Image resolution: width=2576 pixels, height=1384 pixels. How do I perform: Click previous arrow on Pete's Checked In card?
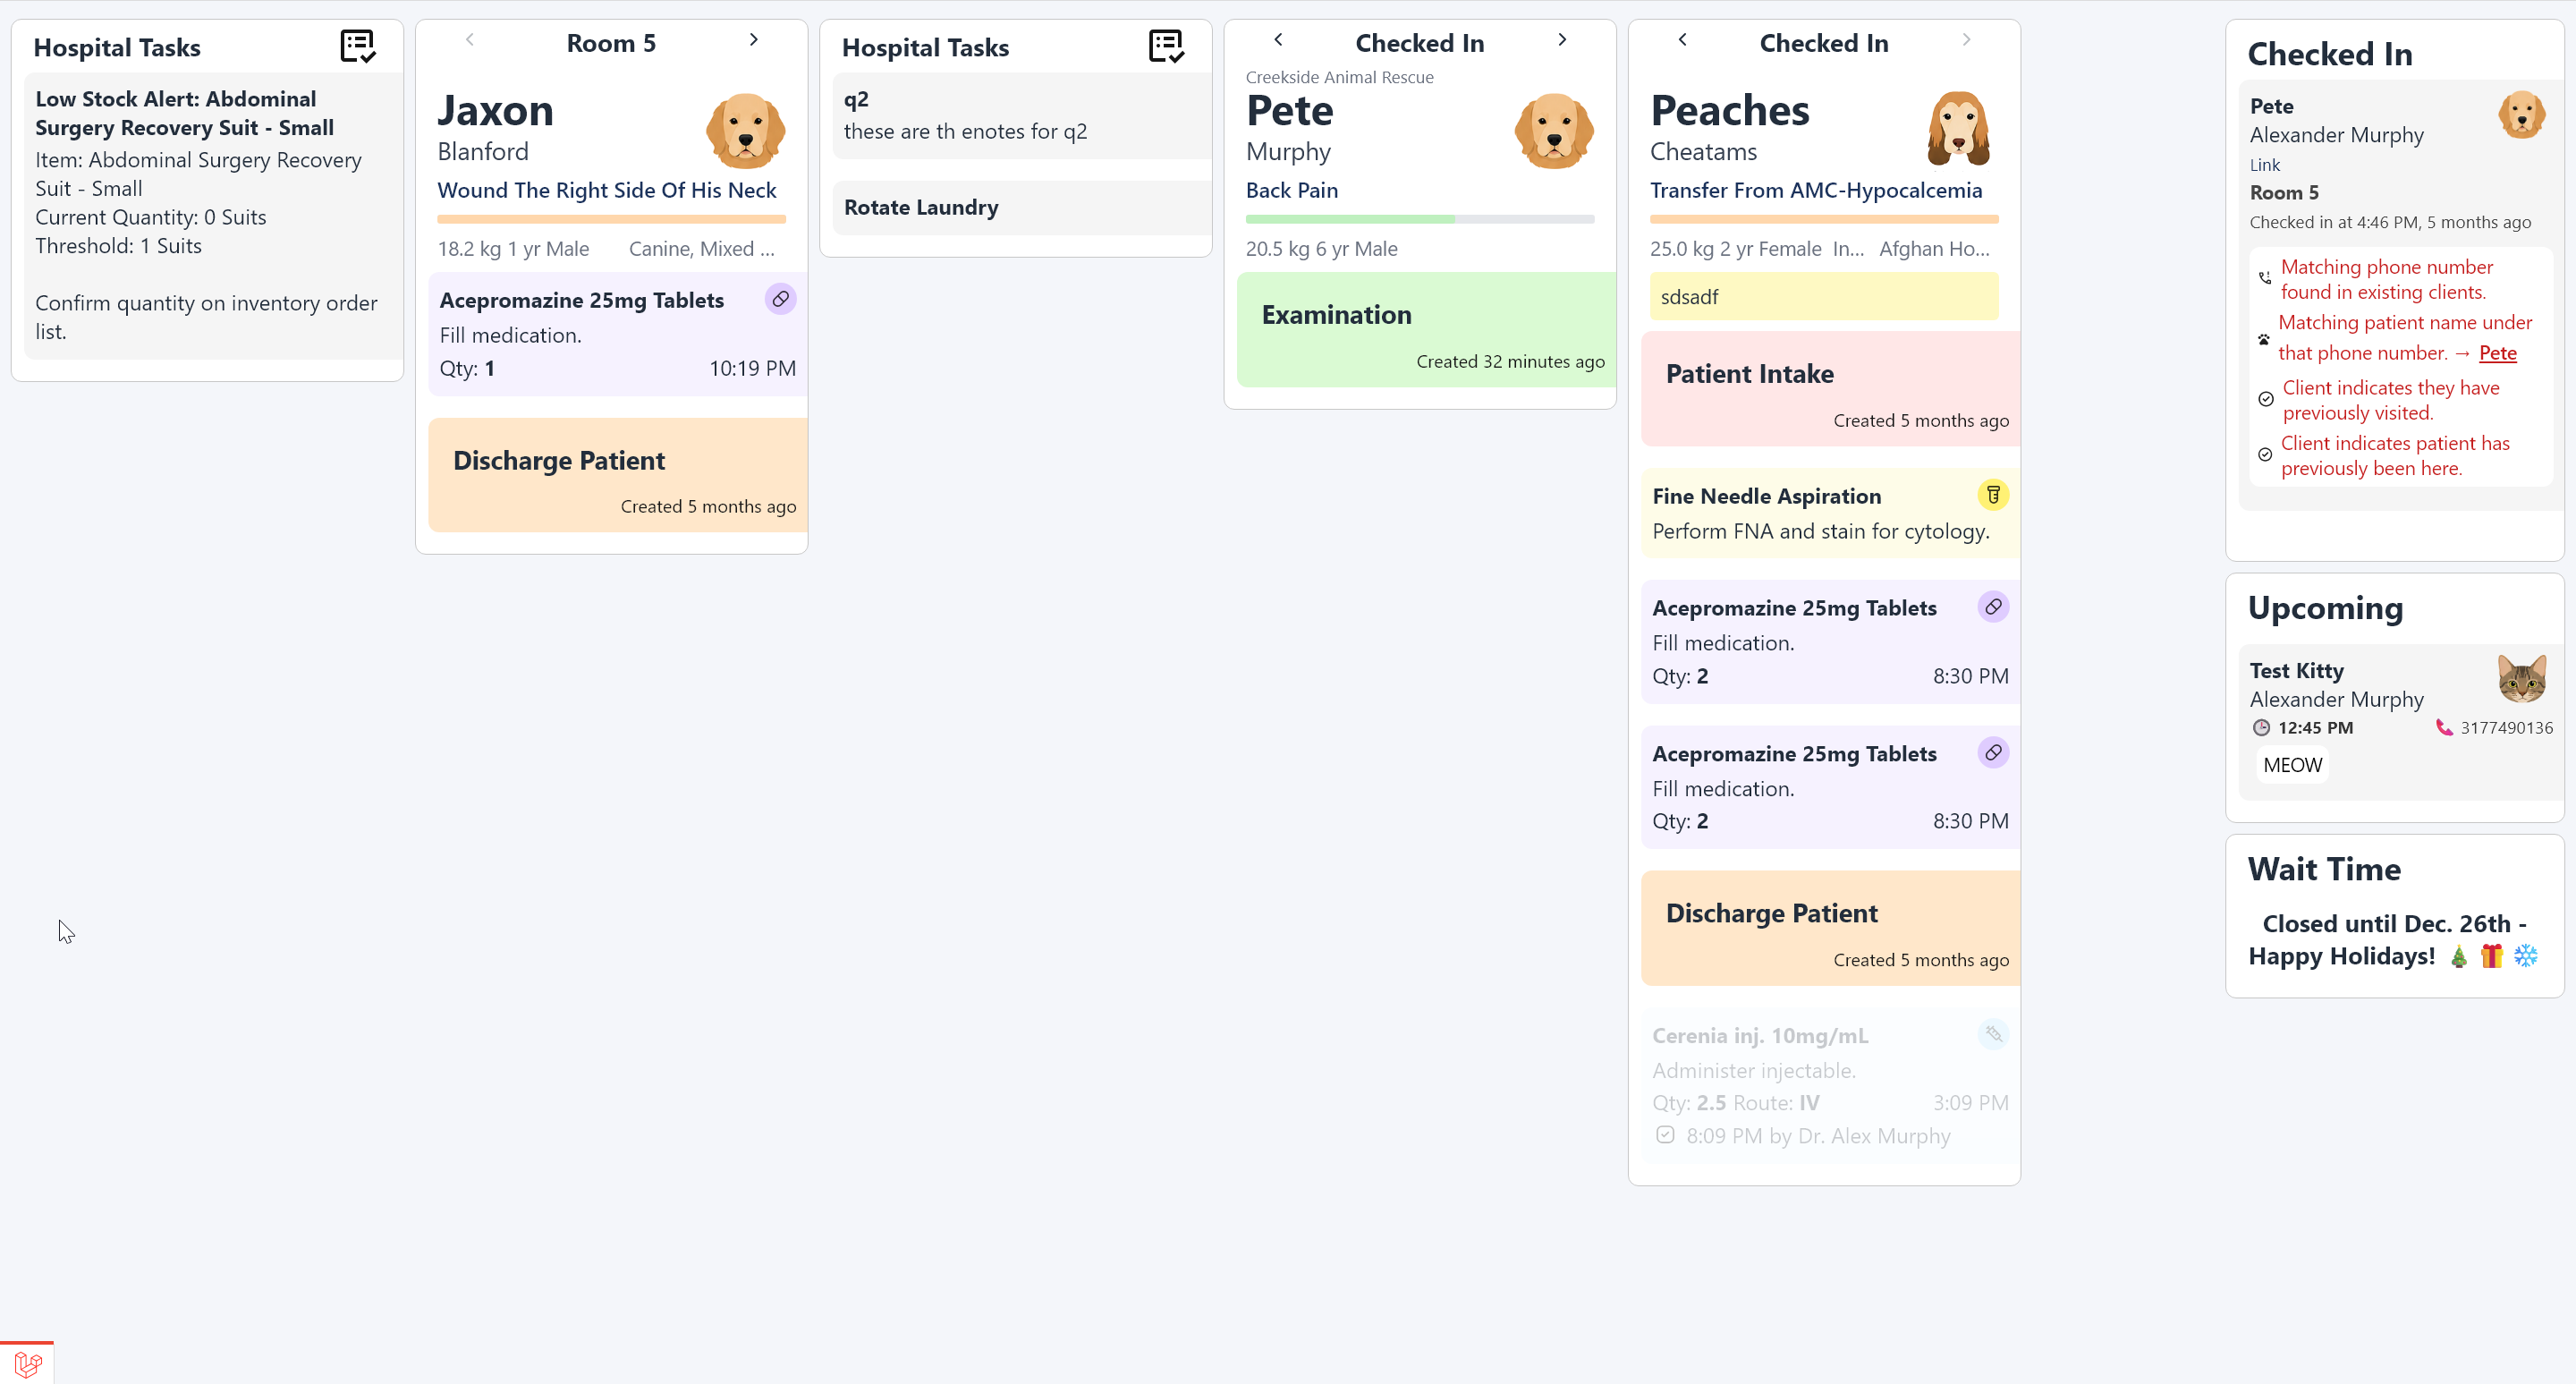point(1278,40)
